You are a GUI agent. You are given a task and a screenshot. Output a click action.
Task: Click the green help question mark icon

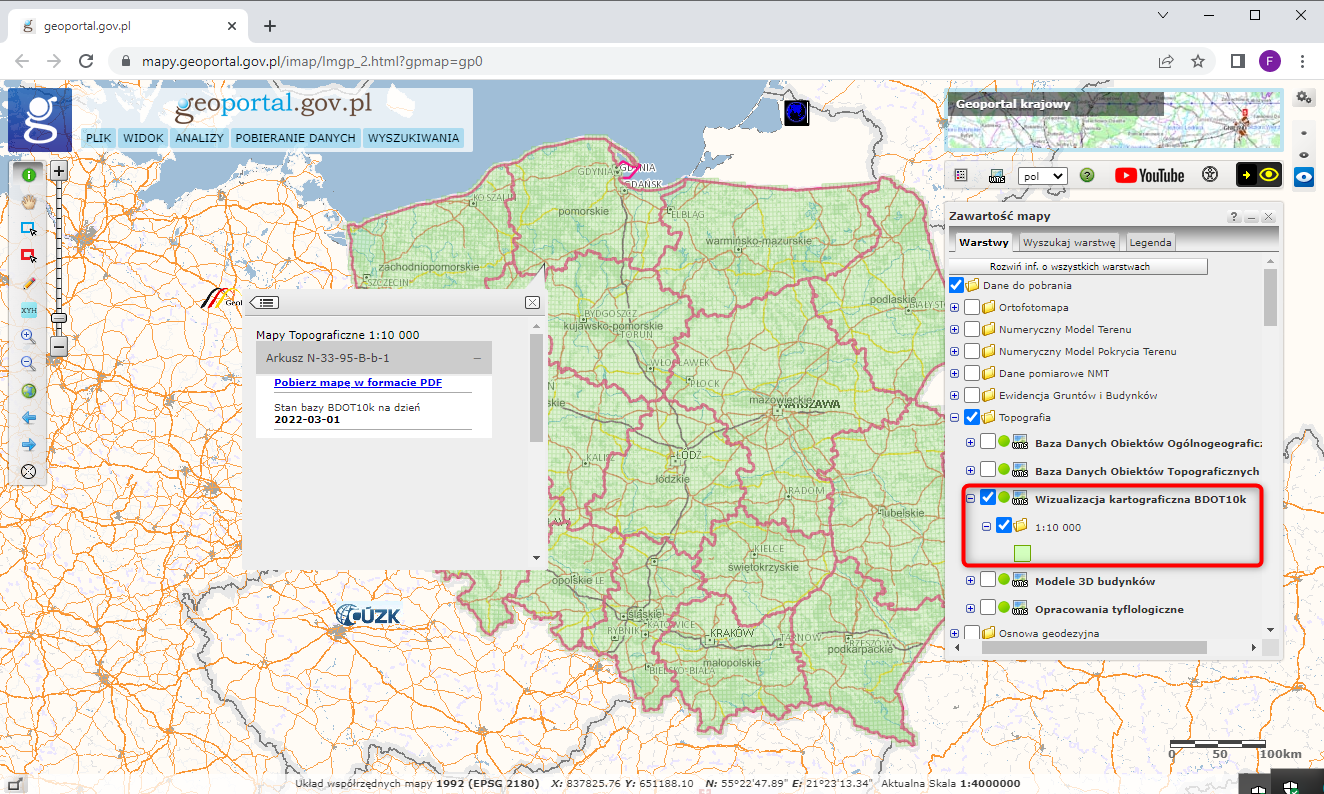click(1087, 175)
